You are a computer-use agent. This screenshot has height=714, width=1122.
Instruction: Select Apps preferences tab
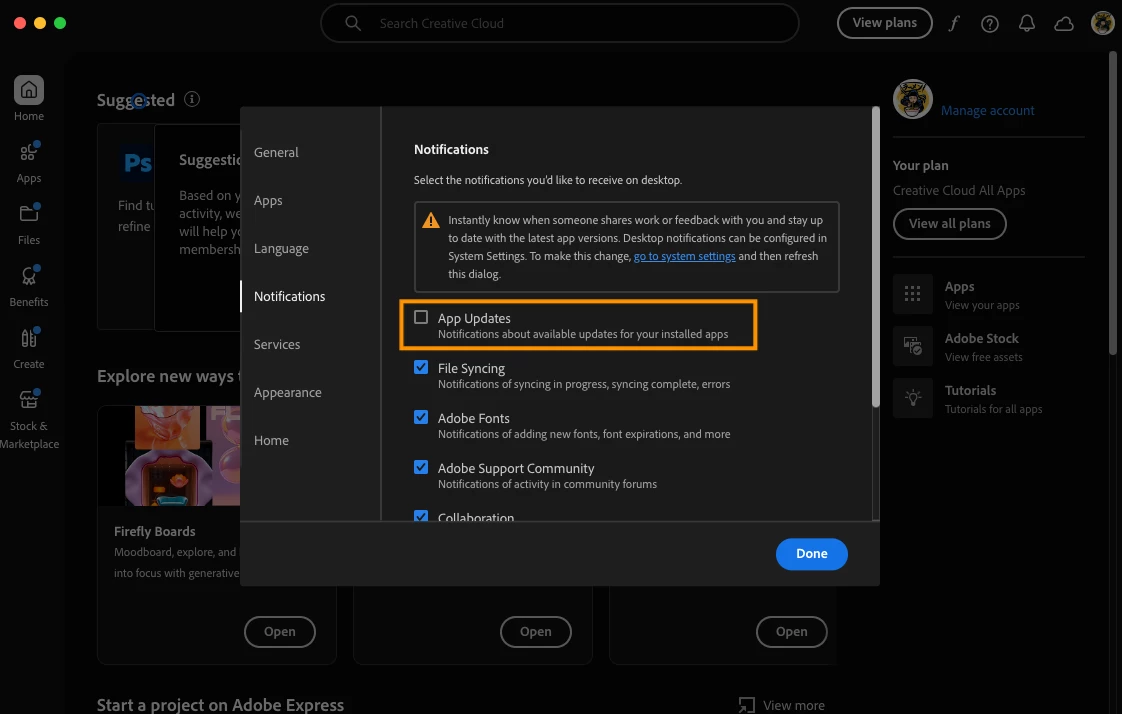[x=268, y=200]
